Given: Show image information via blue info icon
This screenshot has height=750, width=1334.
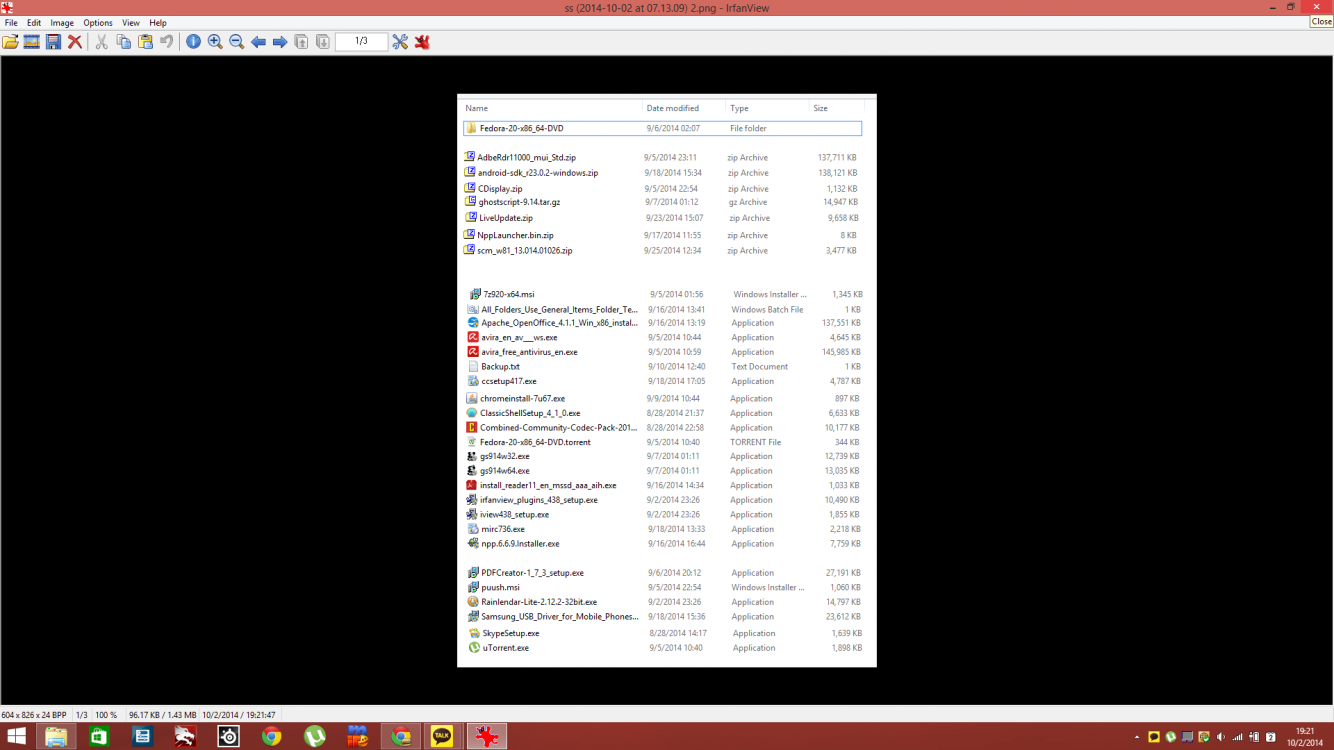Looking at the screenshot, I should click(193, 42).
